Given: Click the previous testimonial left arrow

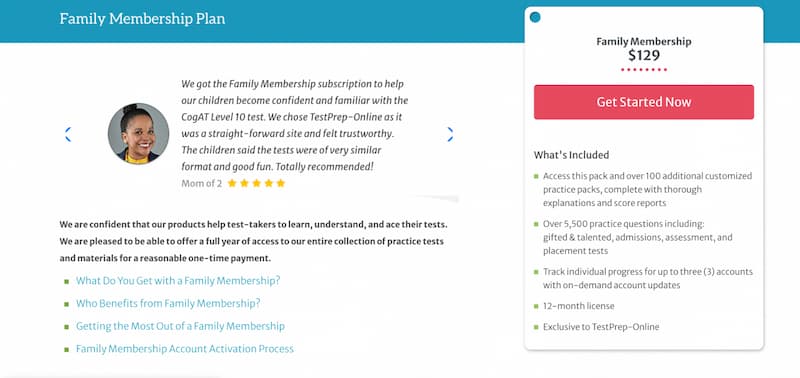Looking at the screenshot, I should (68, 135).
